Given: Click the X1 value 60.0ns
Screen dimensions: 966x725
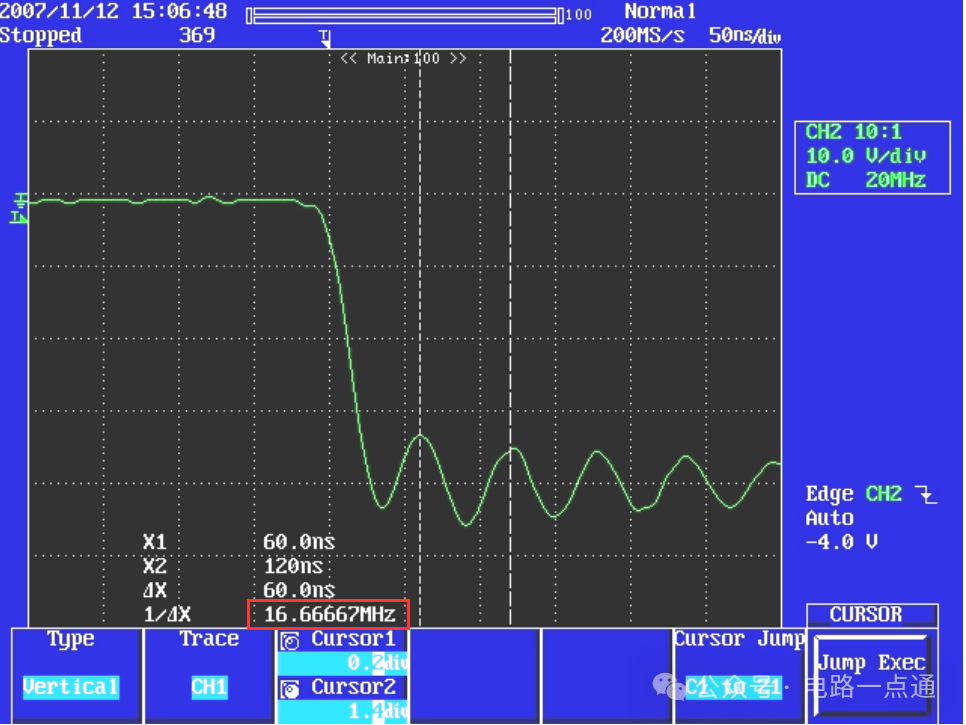Looking at the screenshot, I should click(299, 542).
